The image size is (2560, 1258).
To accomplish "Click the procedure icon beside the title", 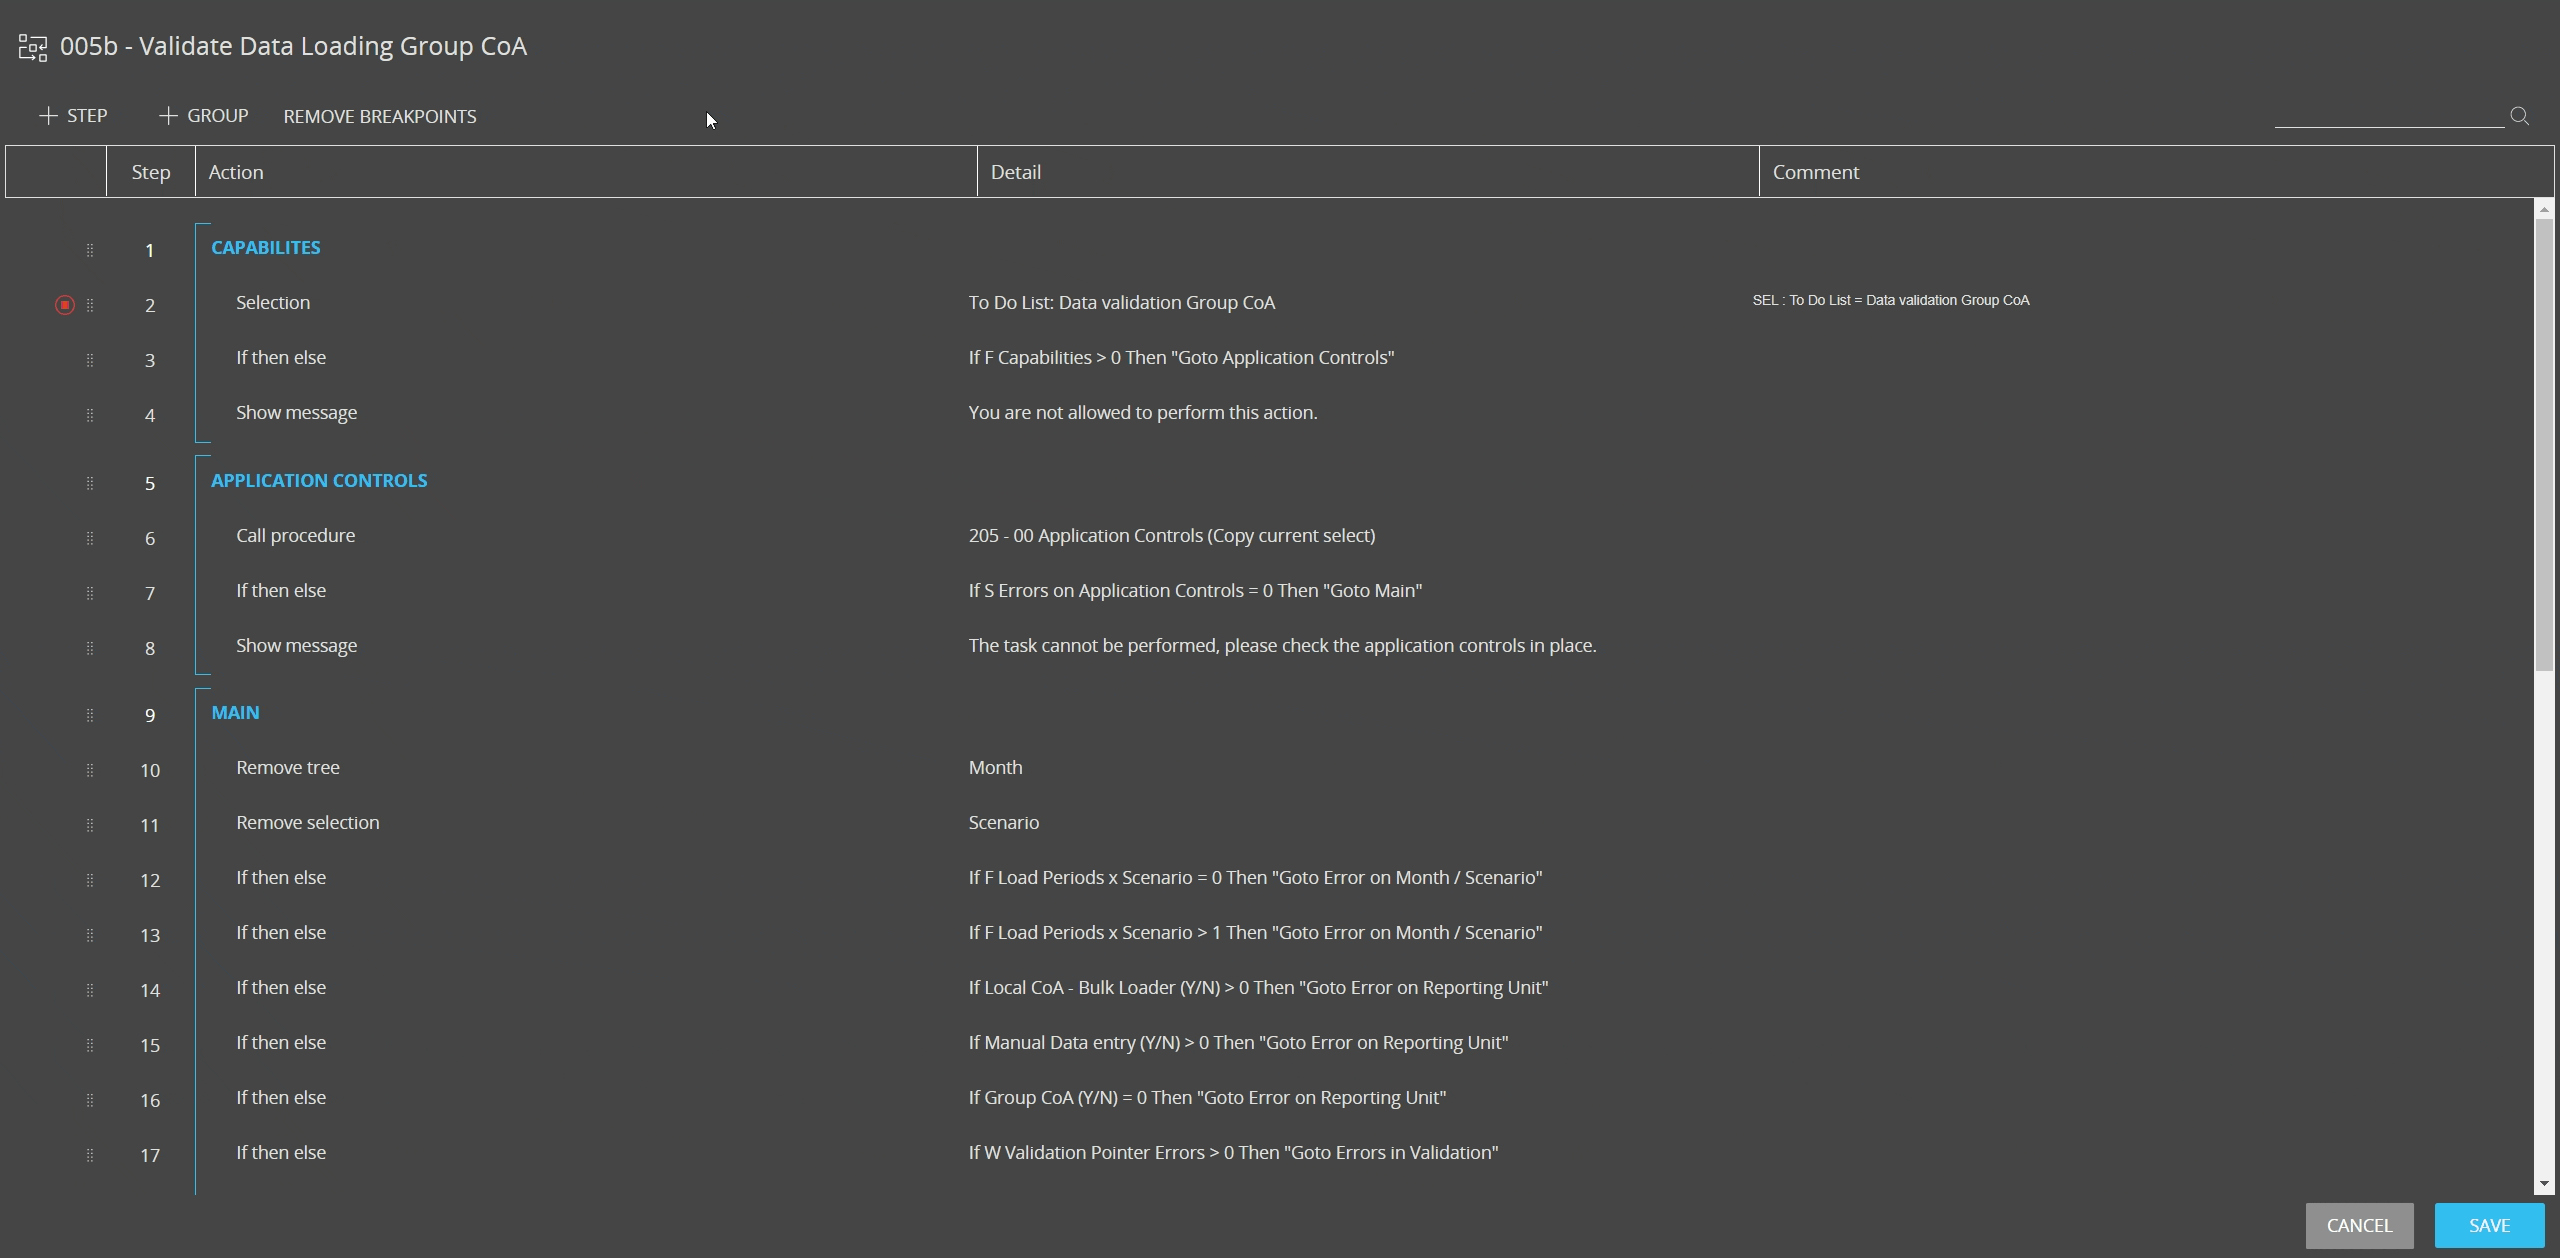I will (x=33, y=47).
